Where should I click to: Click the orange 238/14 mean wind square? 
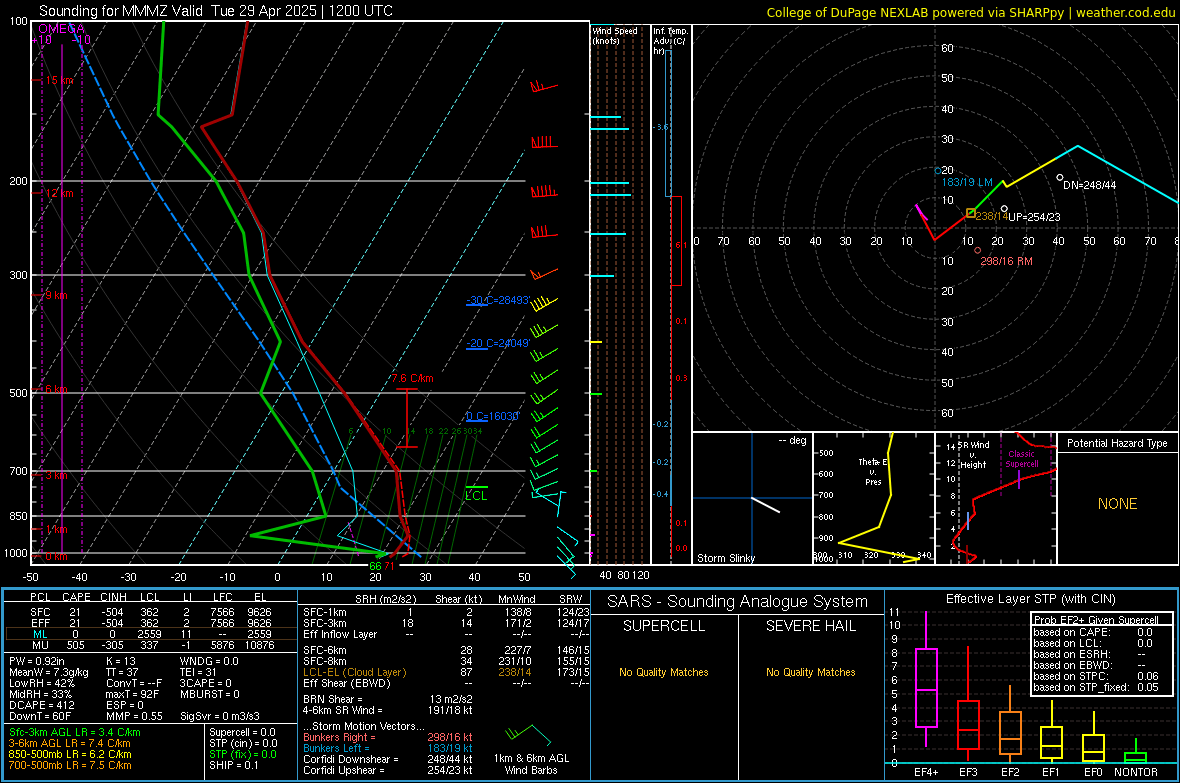tap(971, 213)
